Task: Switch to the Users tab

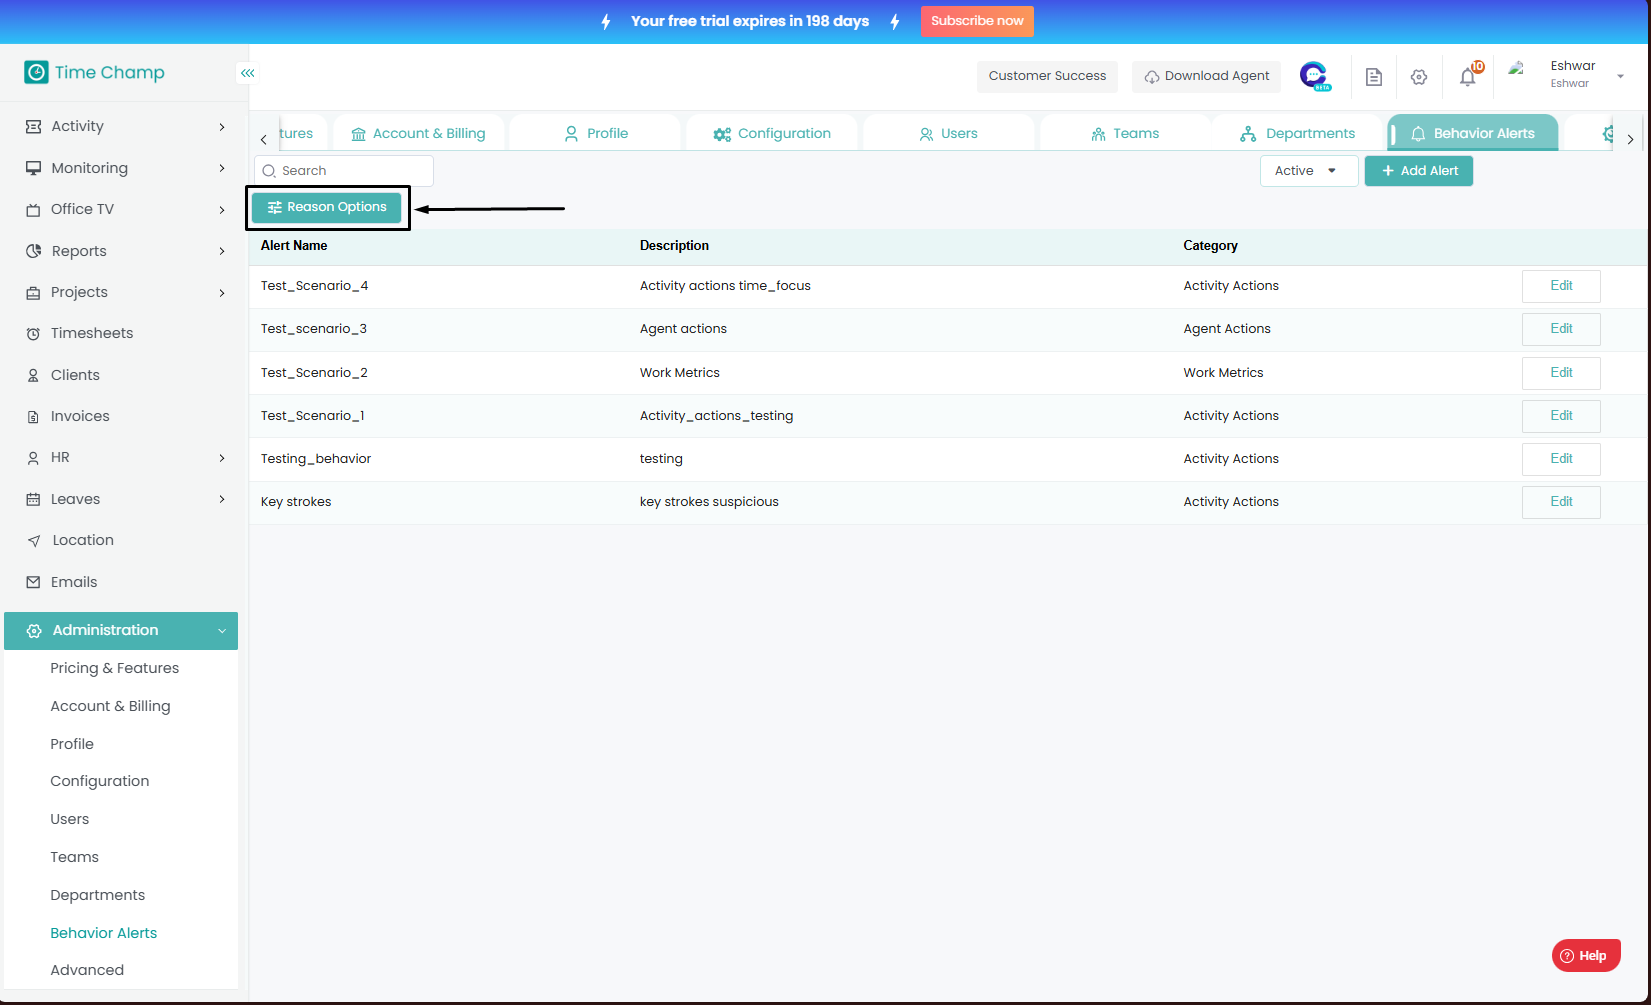Action: pyautogui.click(x=949, y=133)
